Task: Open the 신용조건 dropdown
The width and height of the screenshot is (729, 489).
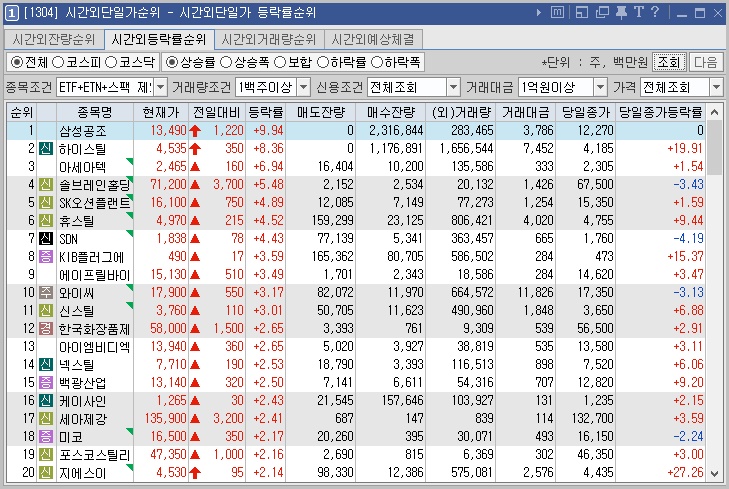Action: click(453, 87)
